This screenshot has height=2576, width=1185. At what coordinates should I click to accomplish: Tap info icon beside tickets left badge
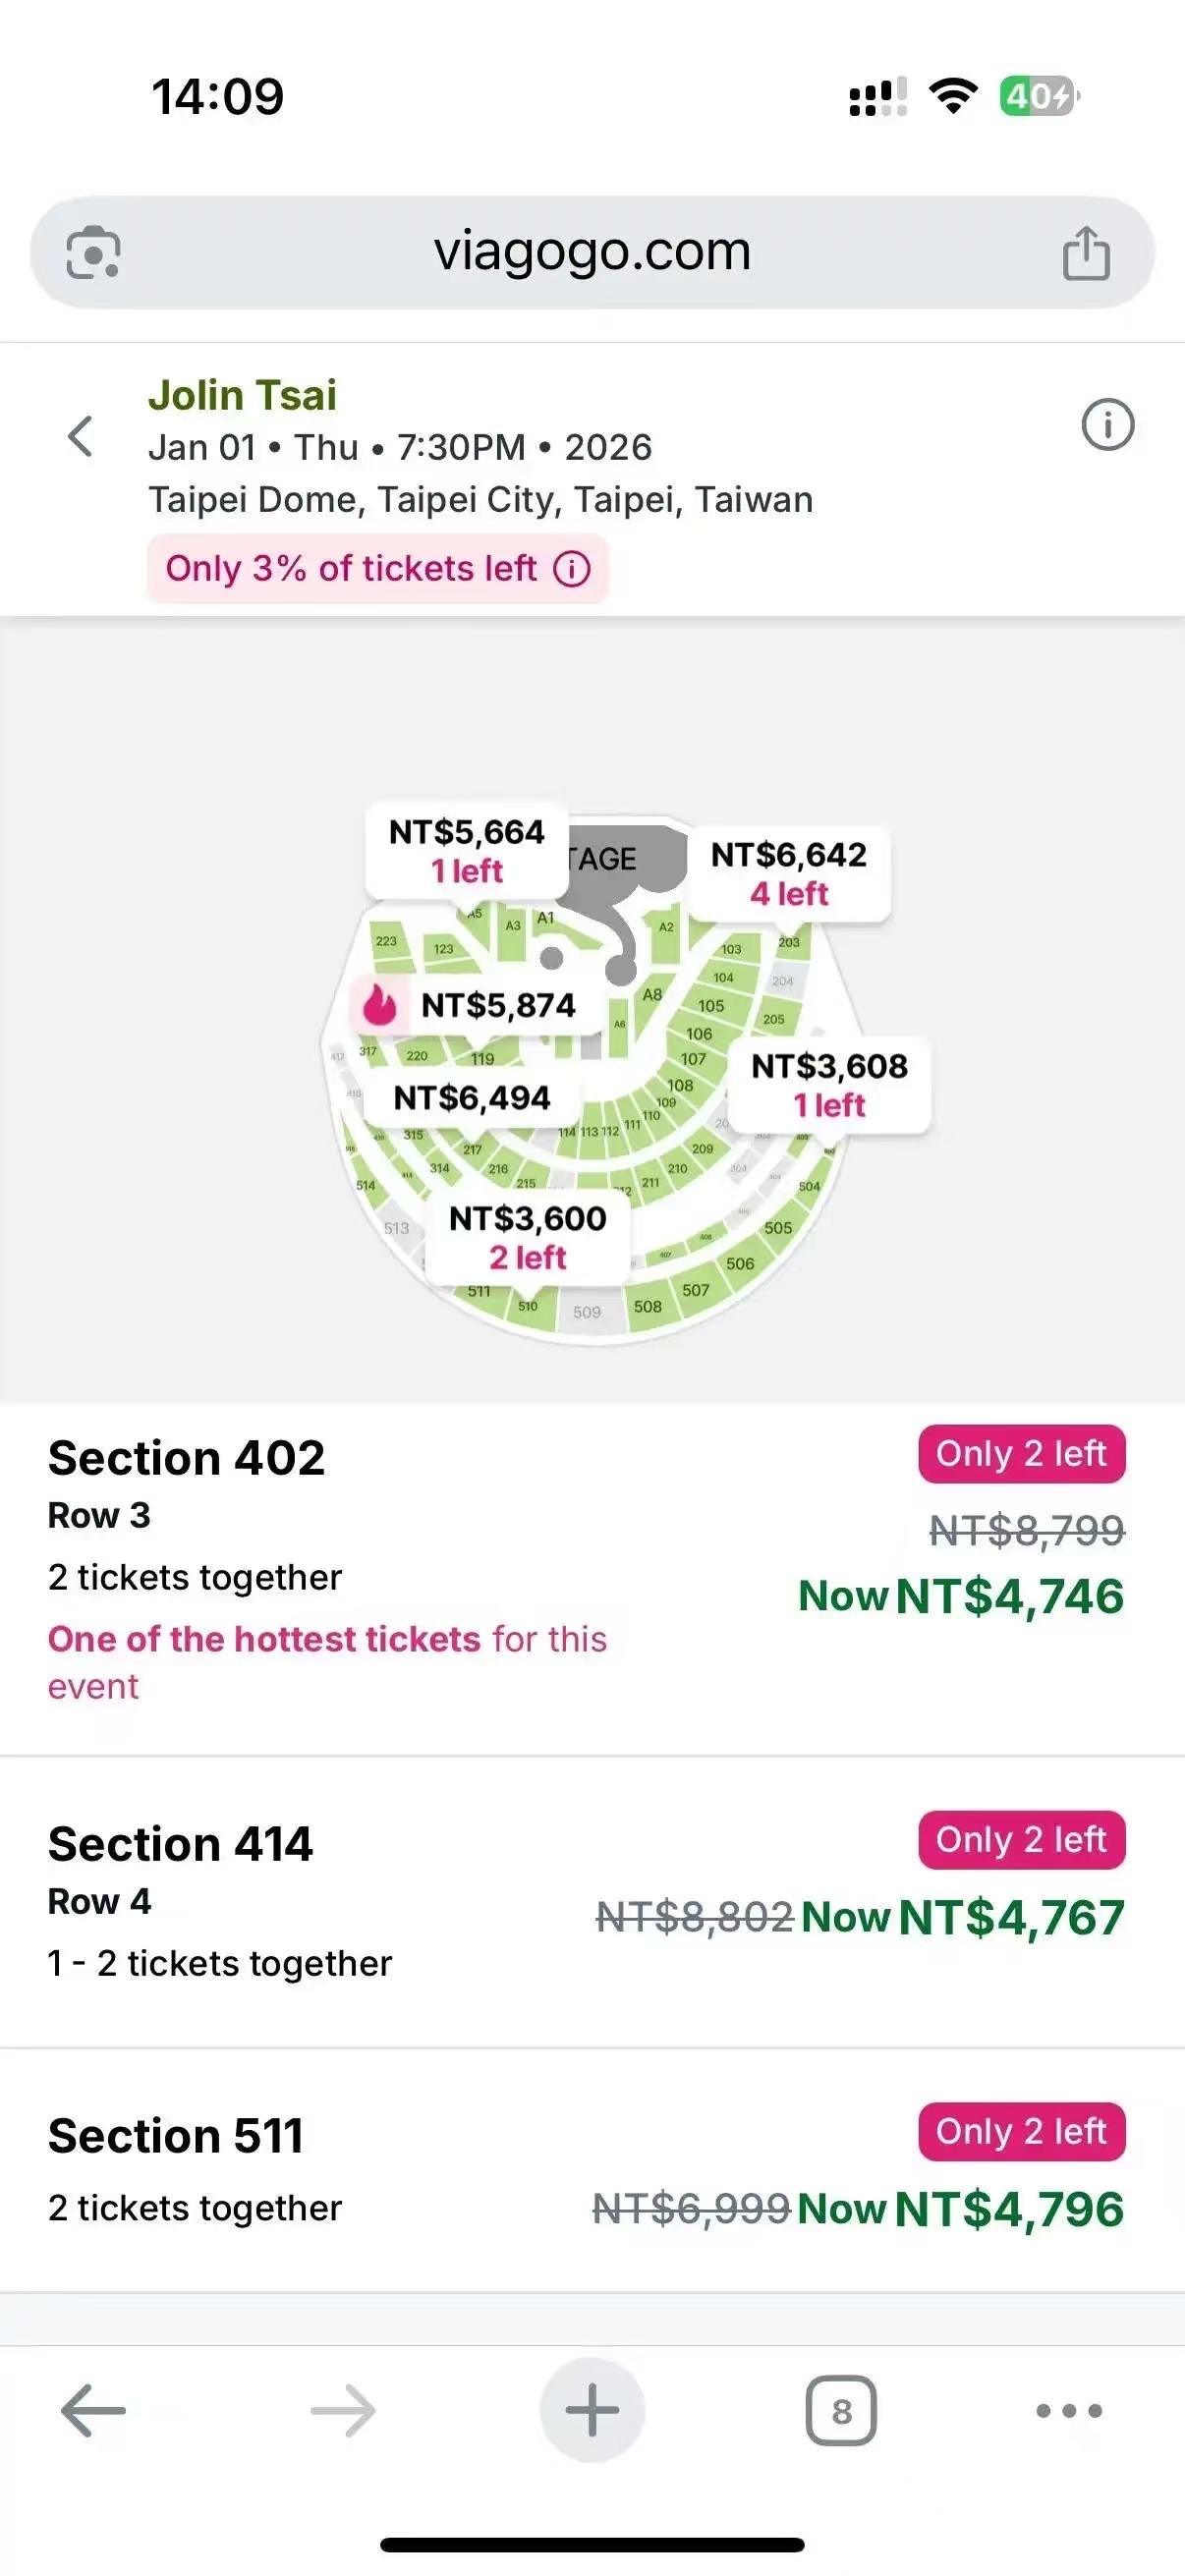572,569
